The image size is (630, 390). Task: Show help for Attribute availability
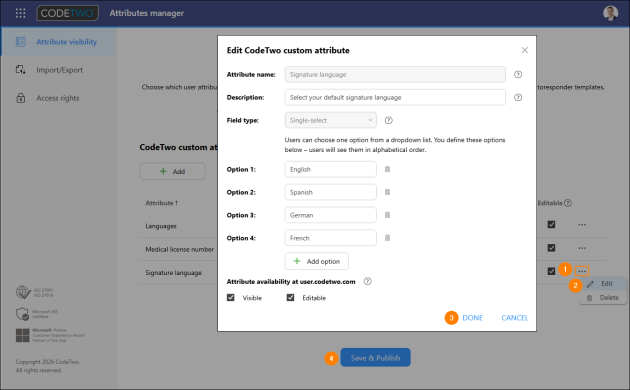pos(368,281)
